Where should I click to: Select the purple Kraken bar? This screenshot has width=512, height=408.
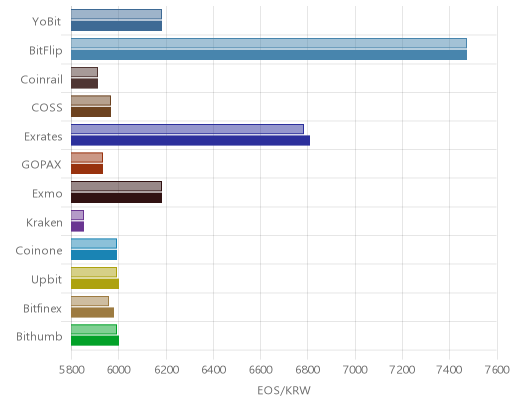77,227
